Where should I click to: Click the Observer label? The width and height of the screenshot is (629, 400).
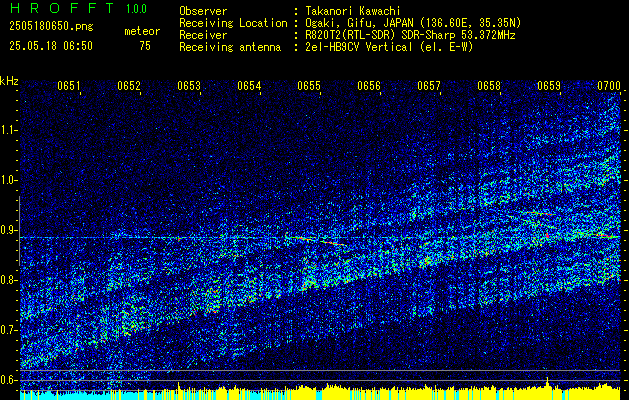pyautogui.click(x=203, y=11)
